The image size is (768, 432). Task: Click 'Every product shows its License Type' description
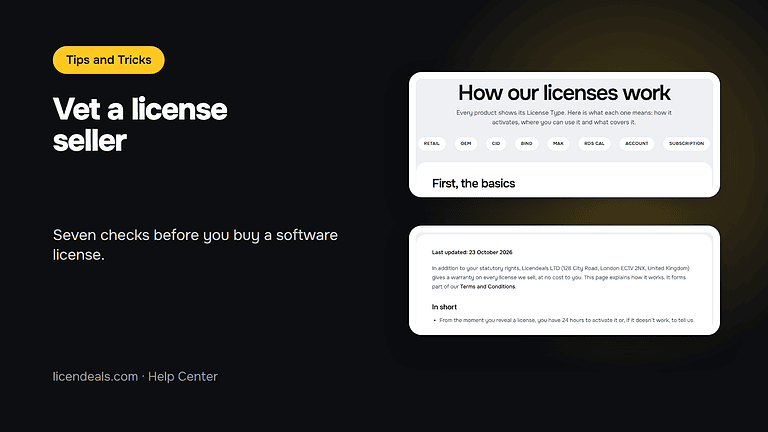[x=564, y=118]
